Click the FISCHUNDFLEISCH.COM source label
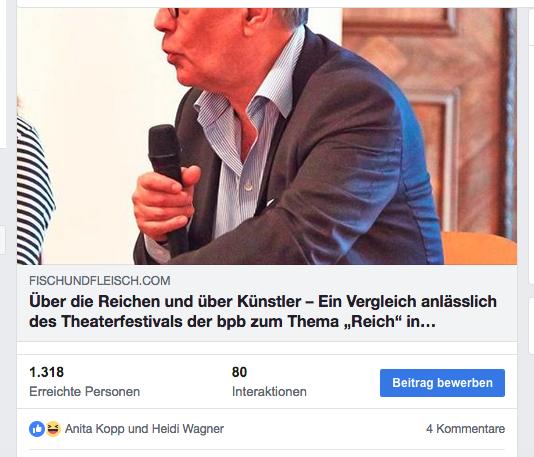 [100, 281]
